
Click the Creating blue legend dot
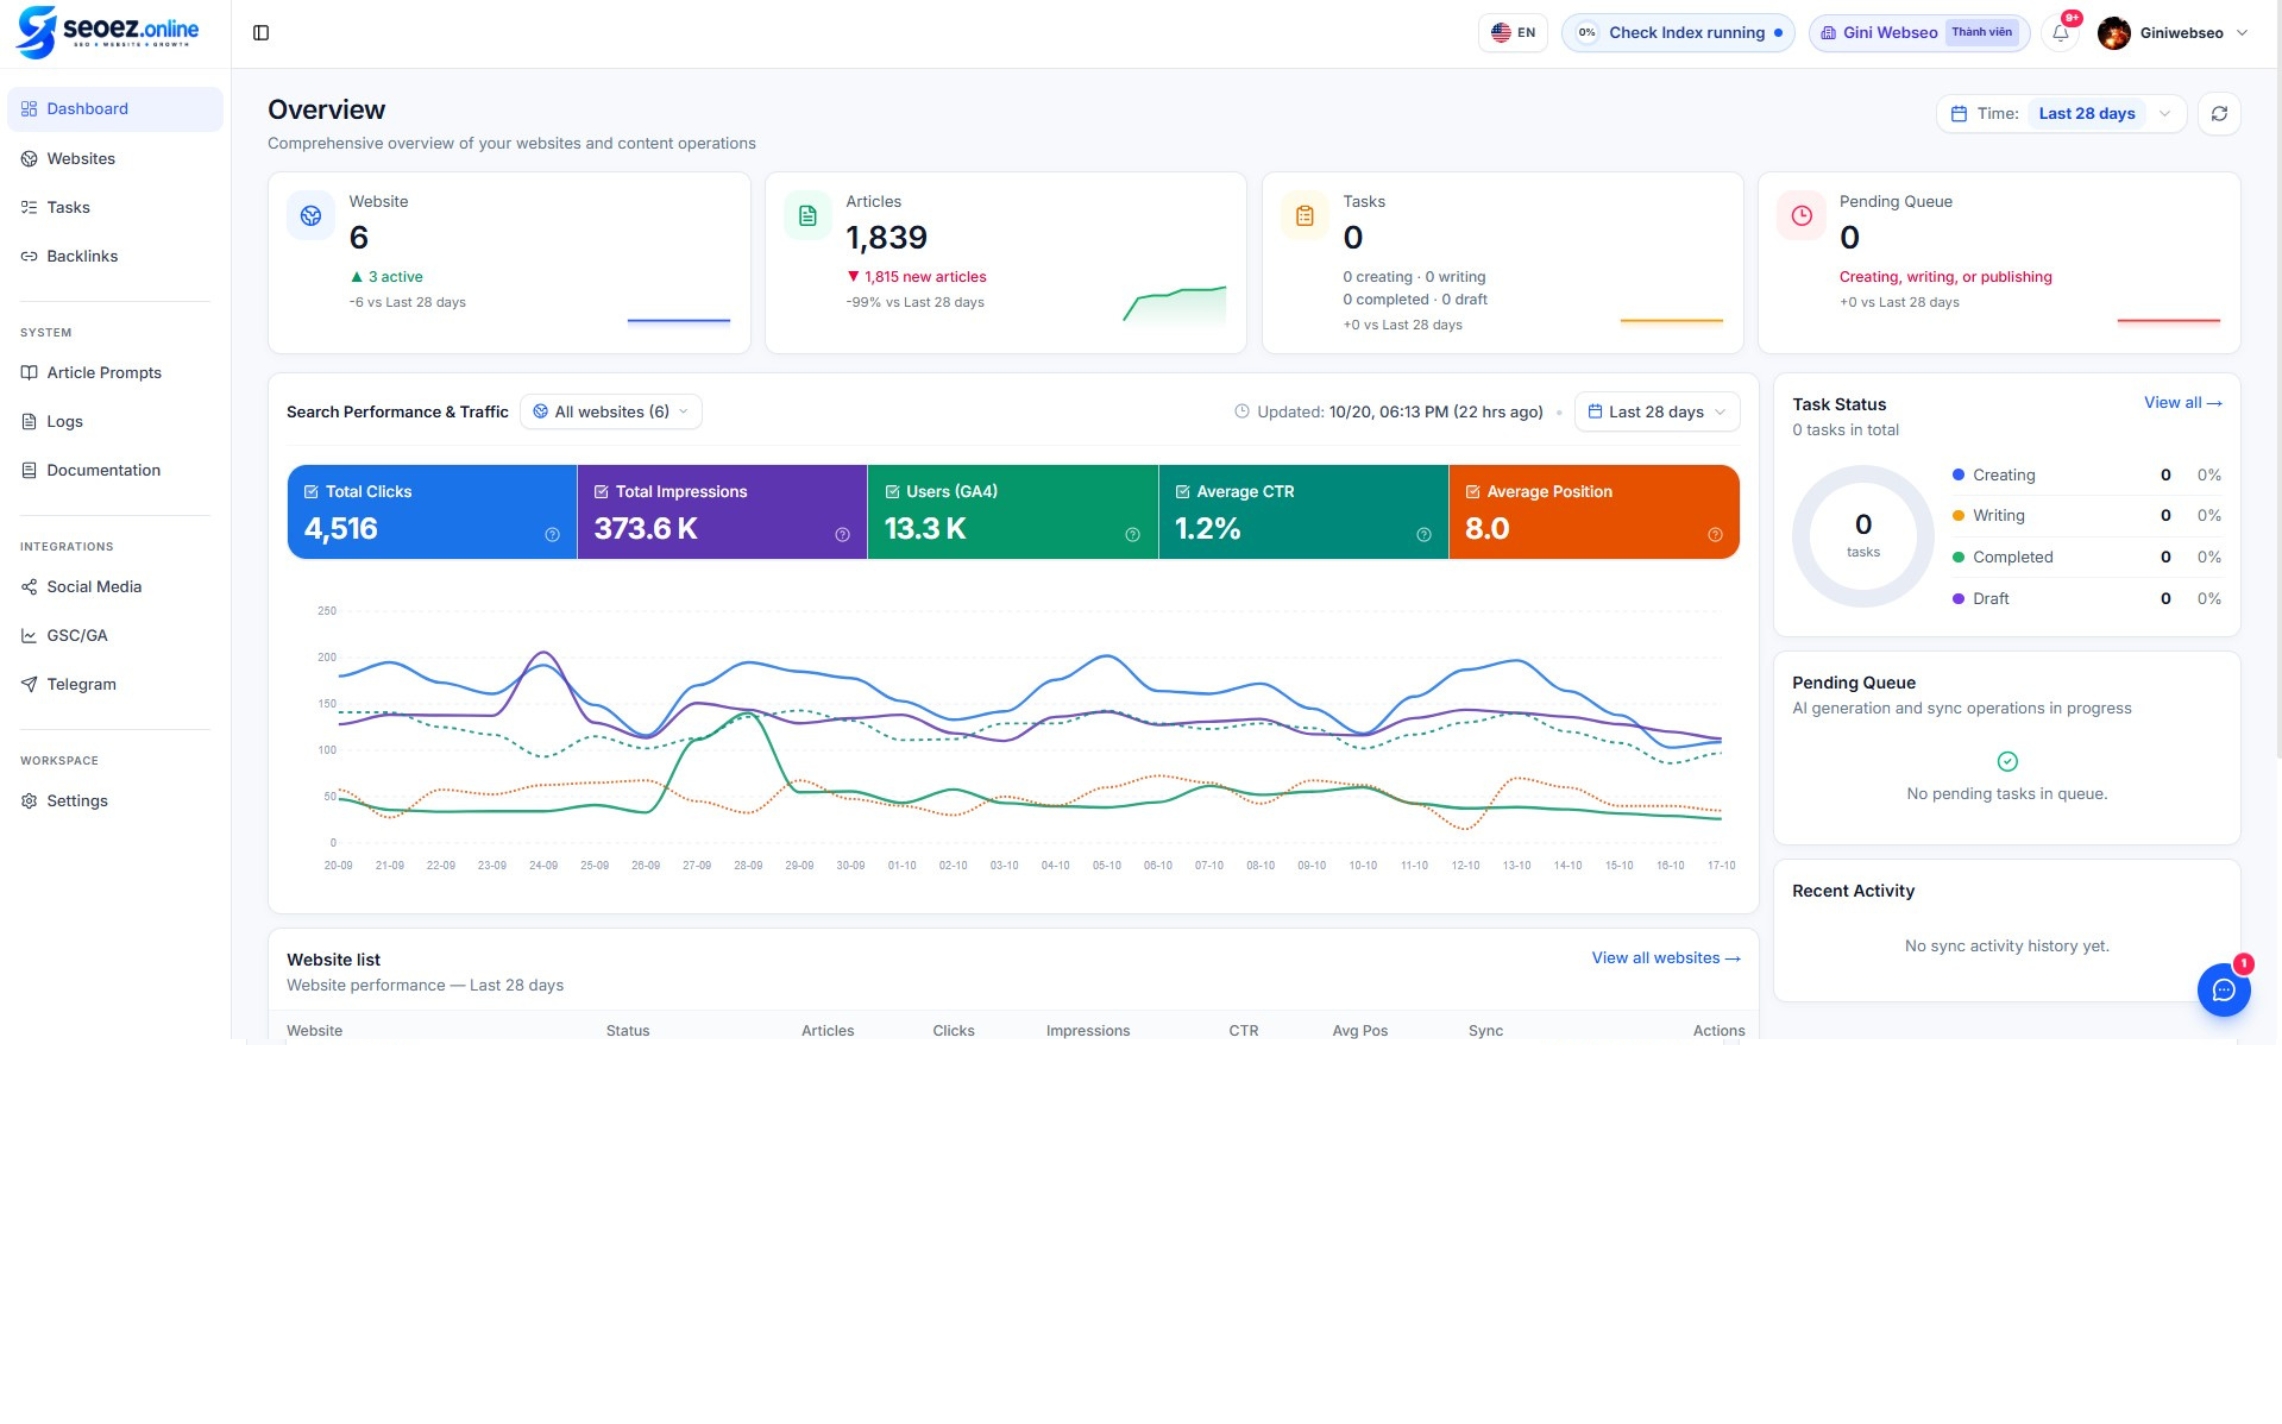click(x=1958, y=475)
